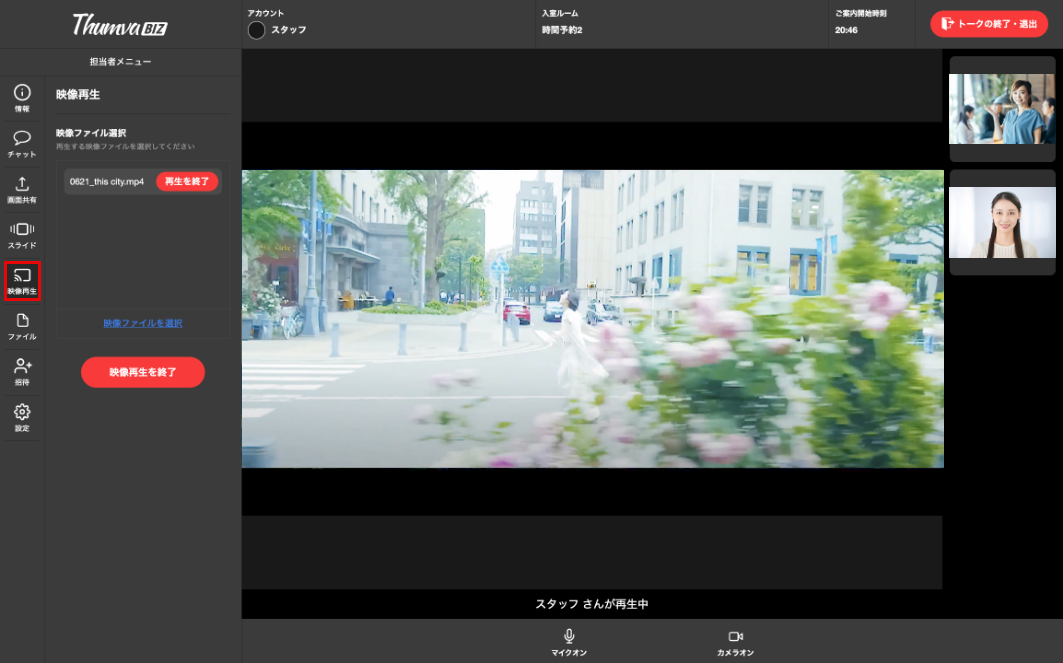Screen dimensions: 1063x663
Task: Select the 映像再生 video playback icon
Action: 22,280
